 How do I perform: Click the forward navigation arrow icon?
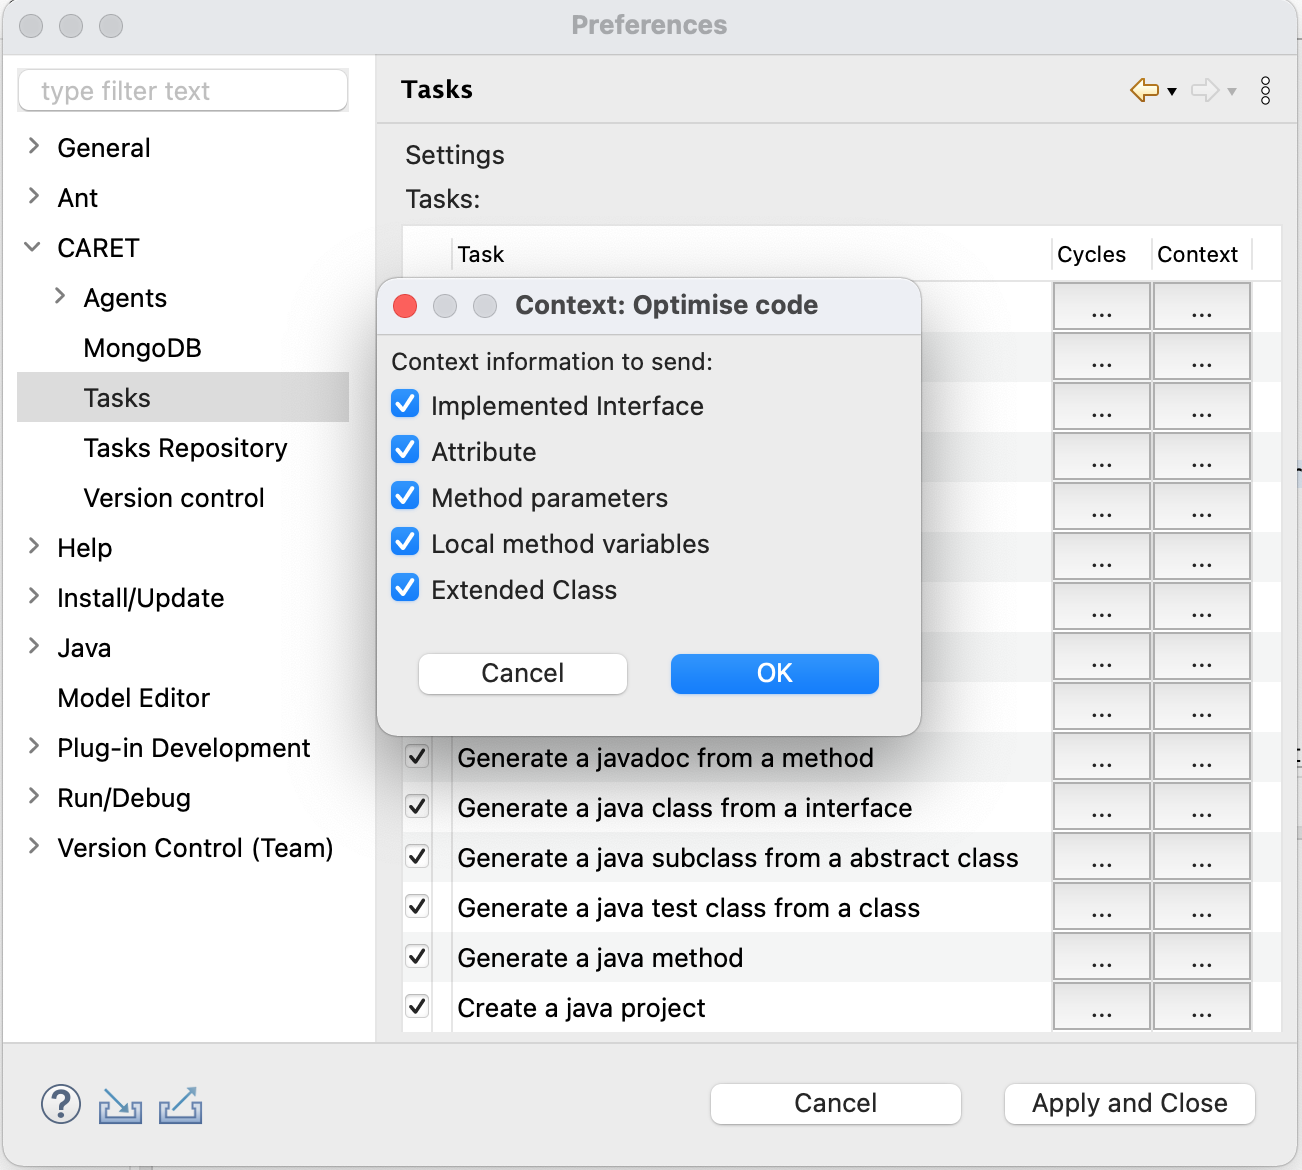coord(1206,90)
